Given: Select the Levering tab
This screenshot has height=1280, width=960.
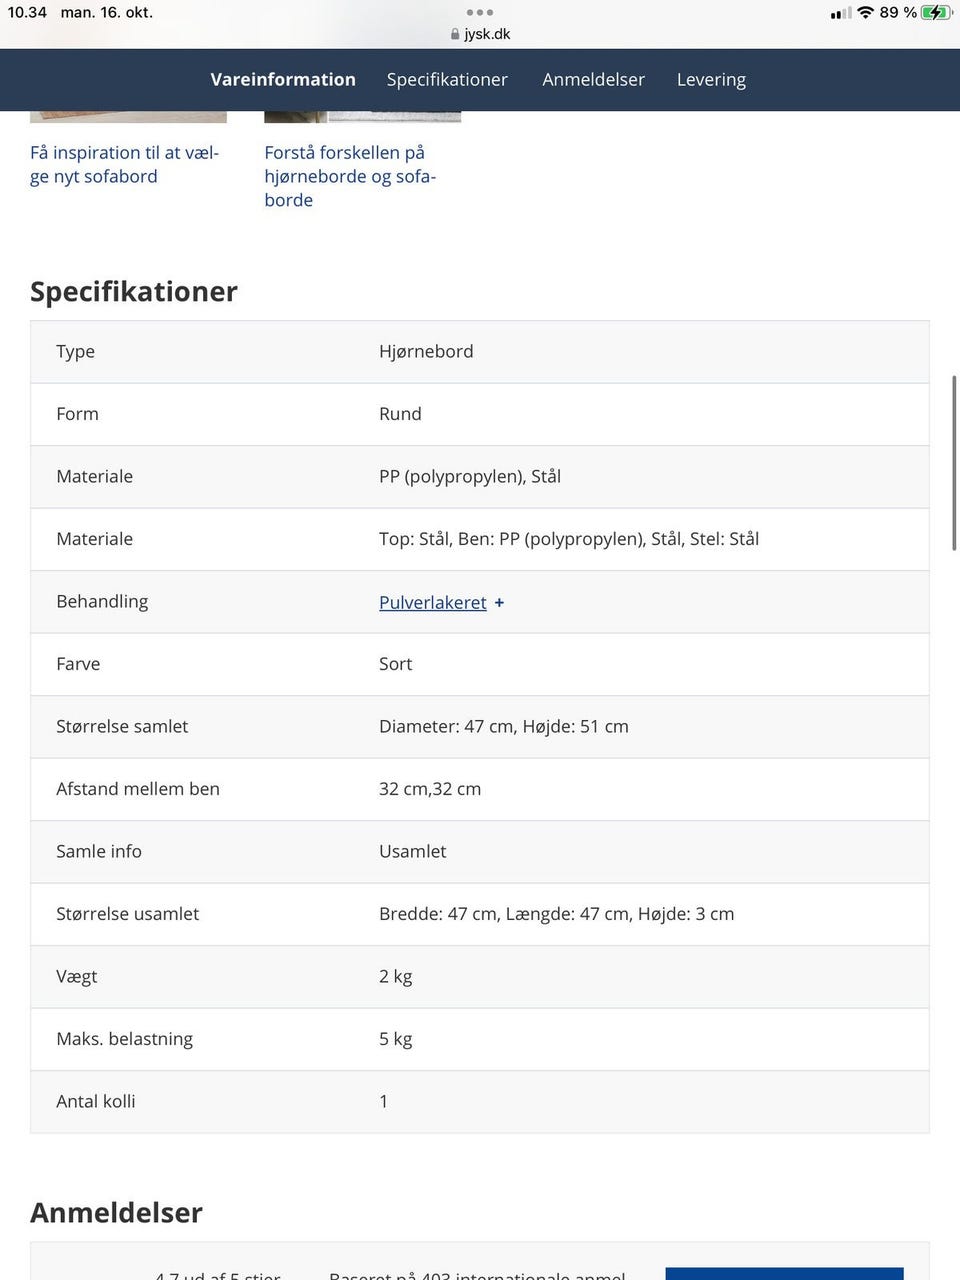Looking at the screenshot, I should coord(711,79).
